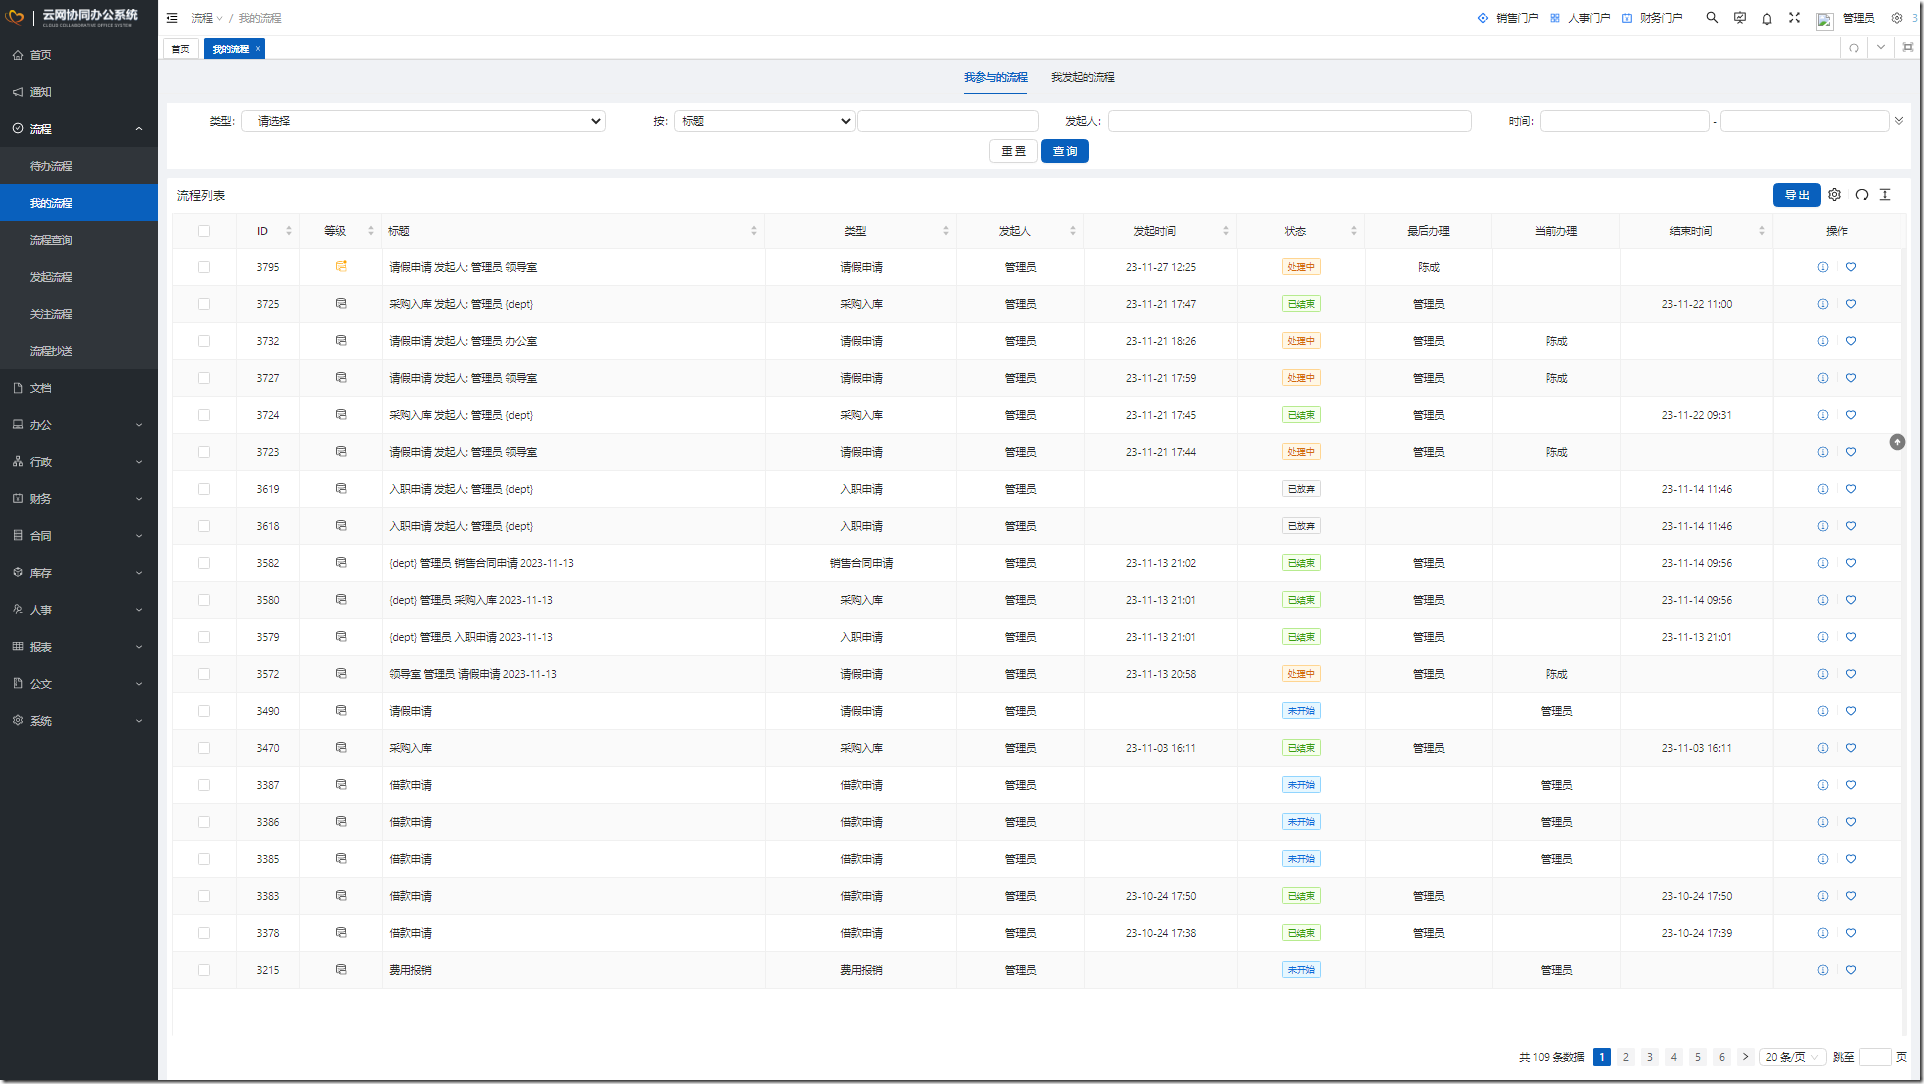Open the tab bar dropdown chevron

1881,47
